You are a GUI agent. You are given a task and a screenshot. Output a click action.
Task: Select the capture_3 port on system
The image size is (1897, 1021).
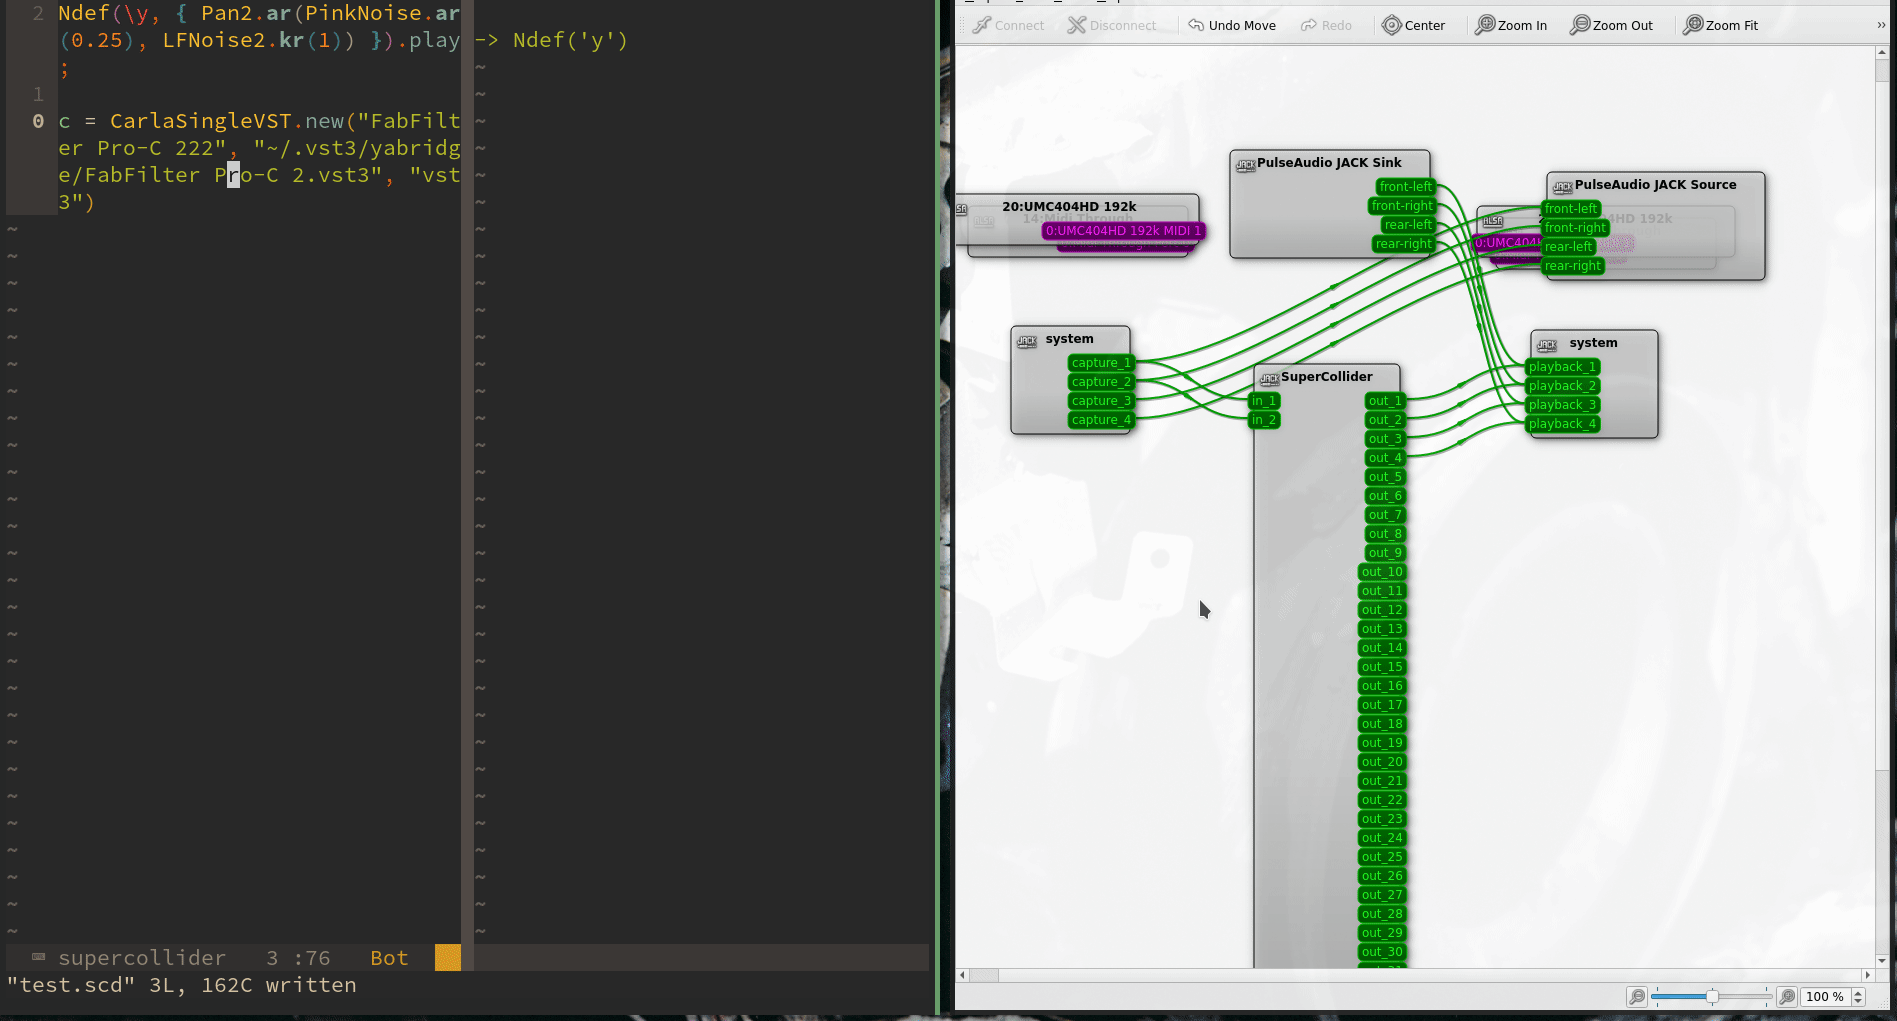click(x=1101, y=401)
